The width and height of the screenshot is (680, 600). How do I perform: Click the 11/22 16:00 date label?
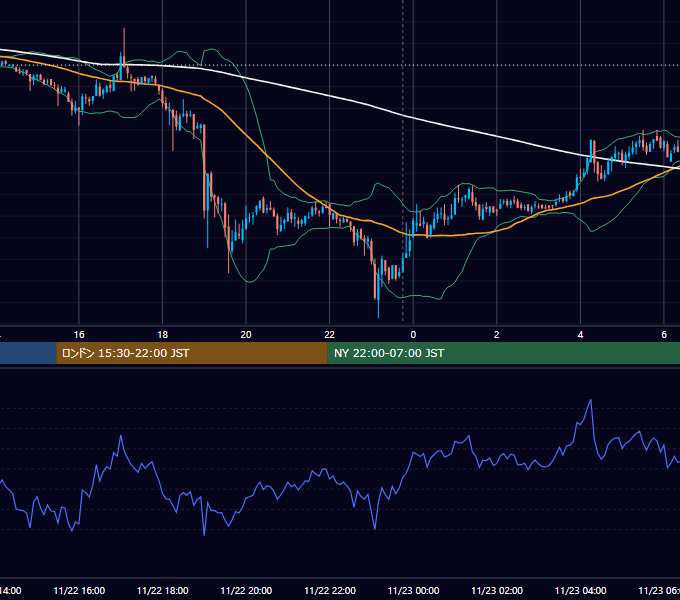[x=79, y=590]
